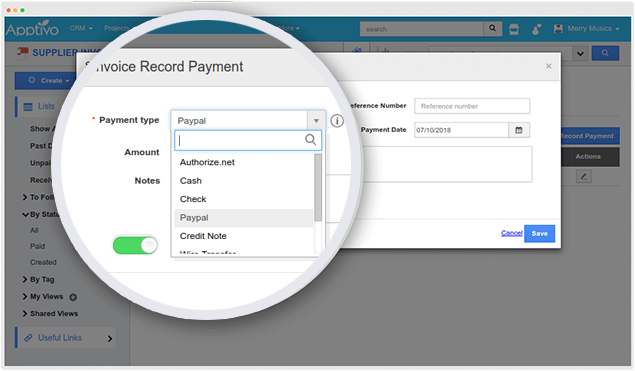Open the notifications icon next to store

click(536, 29)
